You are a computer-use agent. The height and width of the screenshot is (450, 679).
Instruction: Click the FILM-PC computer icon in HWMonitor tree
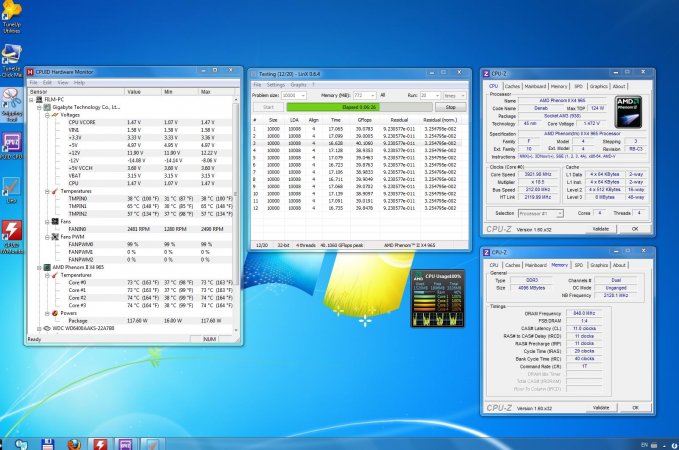pyautogui.click(x=39, y=100)
